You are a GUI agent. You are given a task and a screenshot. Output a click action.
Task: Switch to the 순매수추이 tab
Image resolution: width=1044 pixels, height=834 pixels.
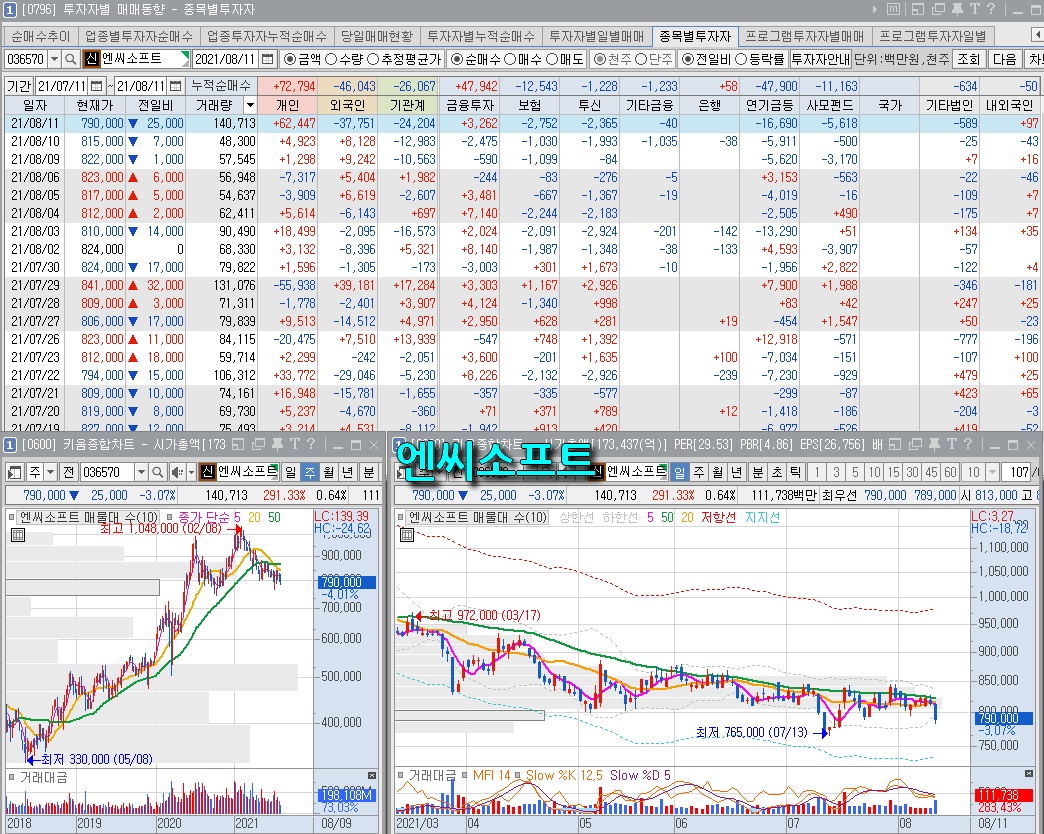pos(40,36)
